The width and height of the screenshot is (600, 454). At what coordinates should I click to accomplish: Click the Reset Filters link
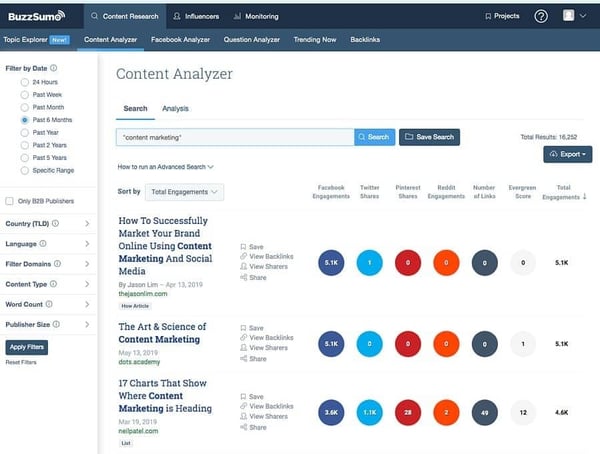21,362
